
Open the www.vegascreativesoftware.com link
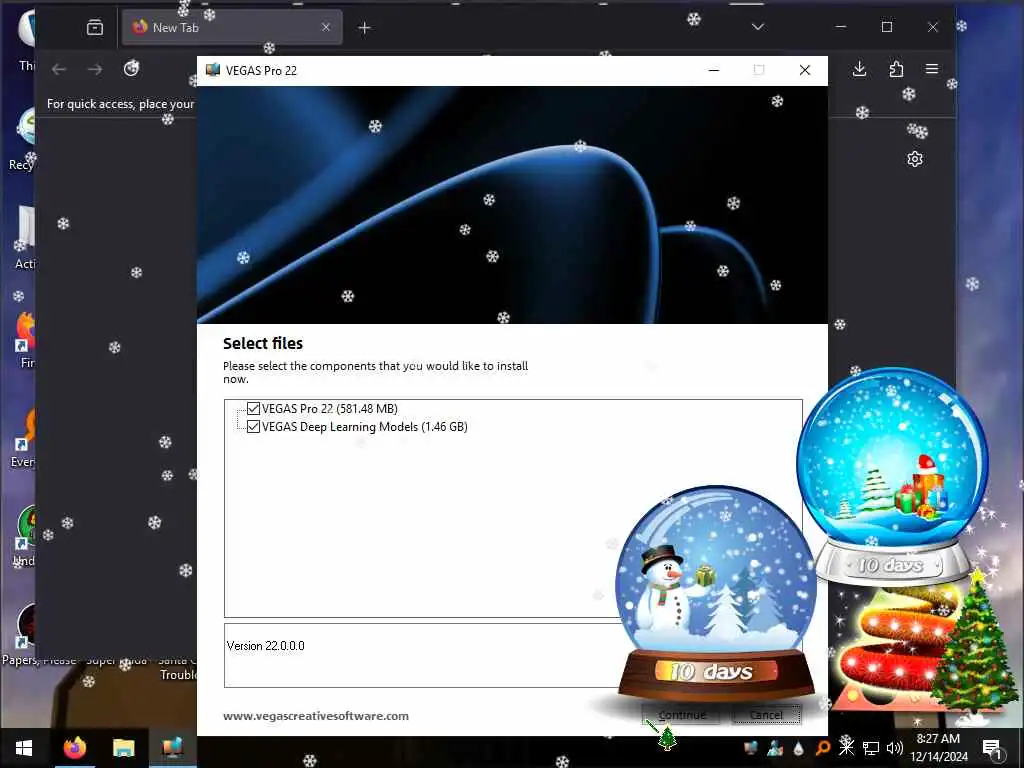coord(315,716)
